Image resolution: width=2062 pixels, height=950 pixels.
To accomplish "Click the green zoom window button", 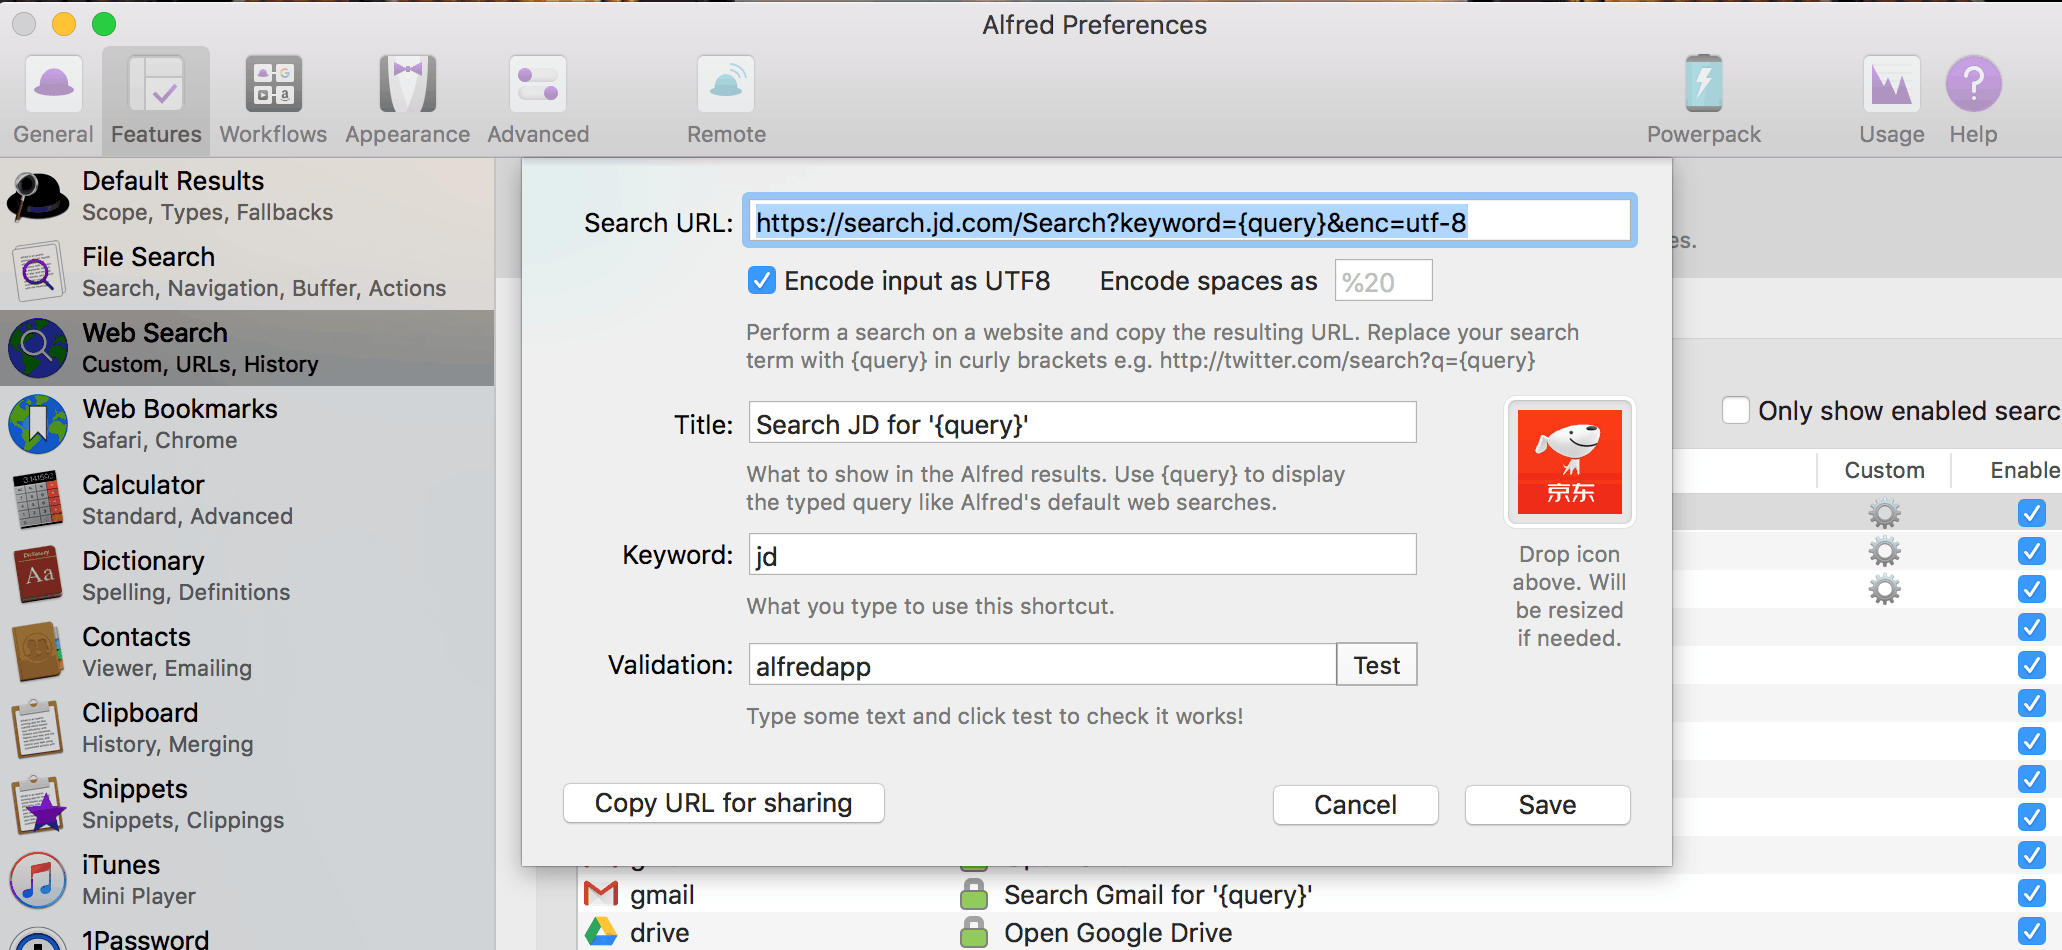I will click(x=104, y=24).
